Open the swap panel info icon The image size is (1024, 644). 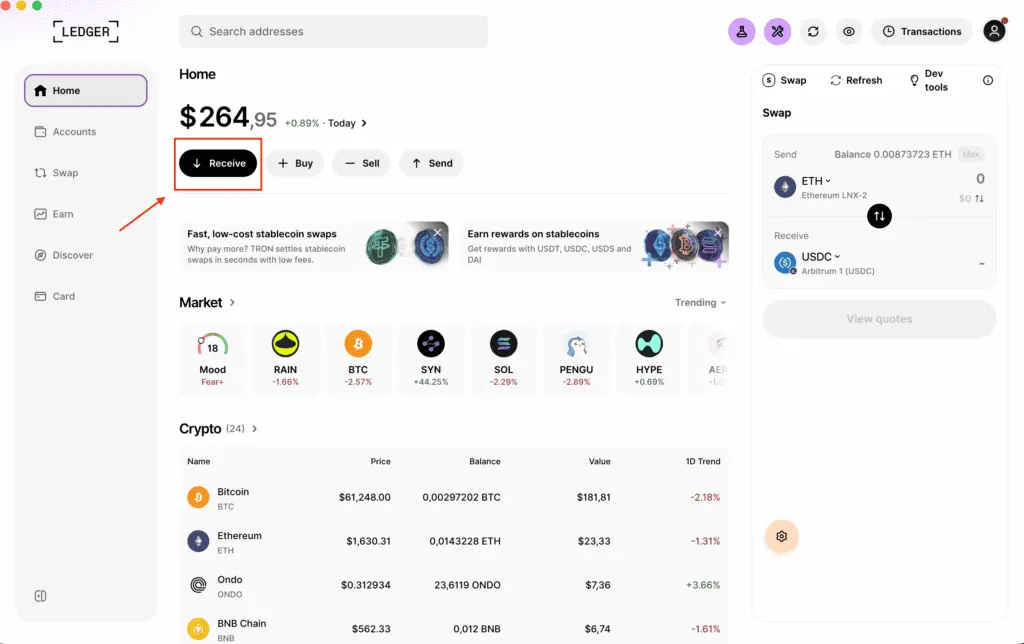click(x=987, y=80)
